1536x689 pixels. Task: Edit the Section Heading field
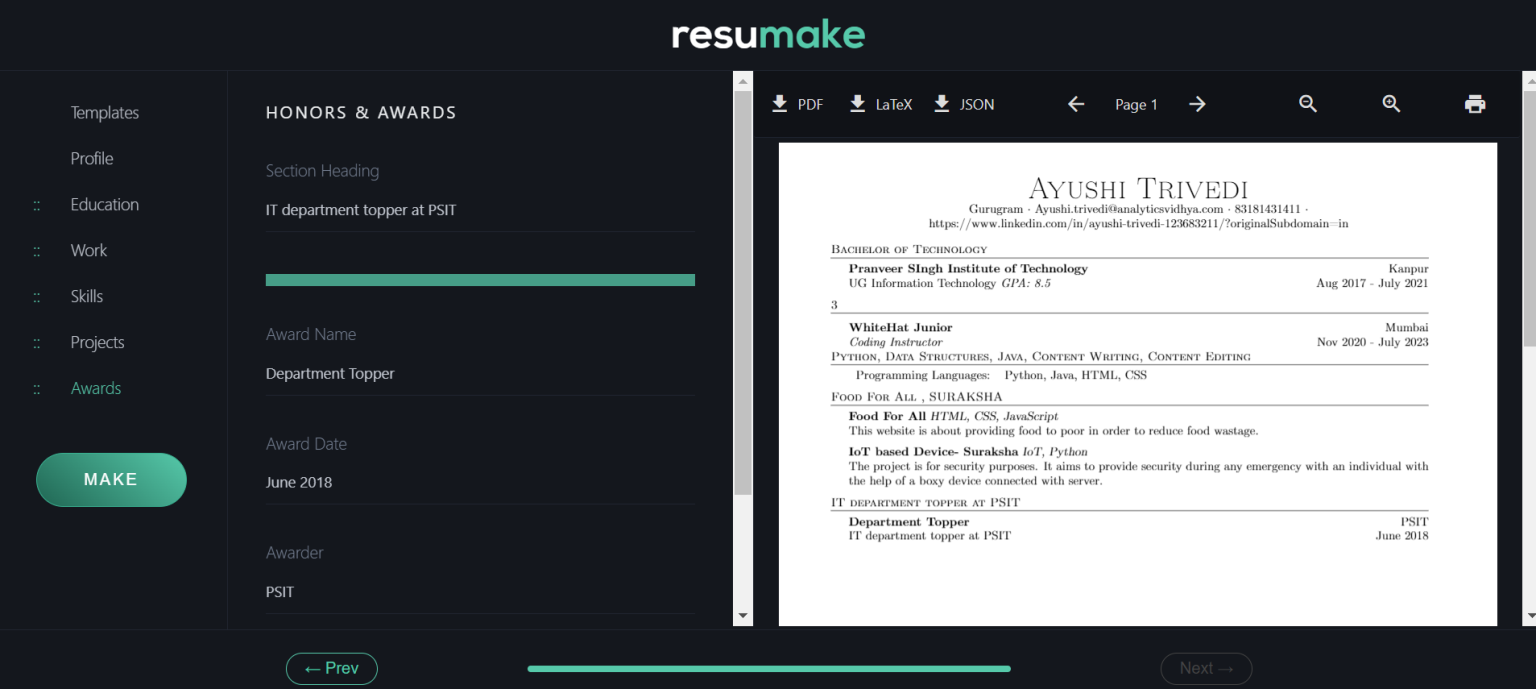pyautogui.click(x=480, y=210)
